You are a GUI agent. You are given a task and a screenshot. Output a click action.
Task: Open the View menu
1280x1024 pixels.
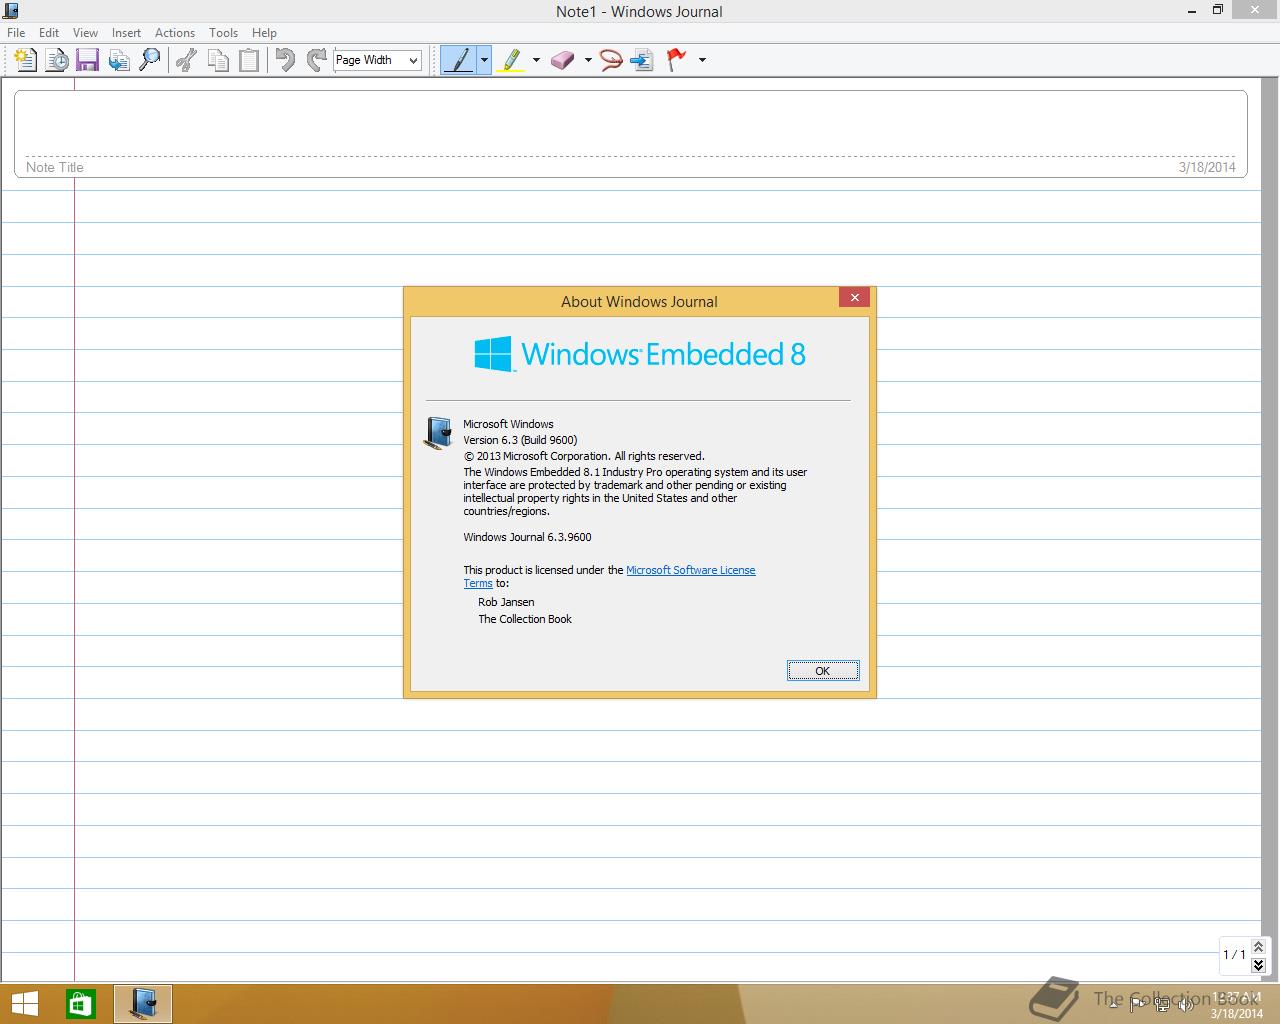pos(85,33)
